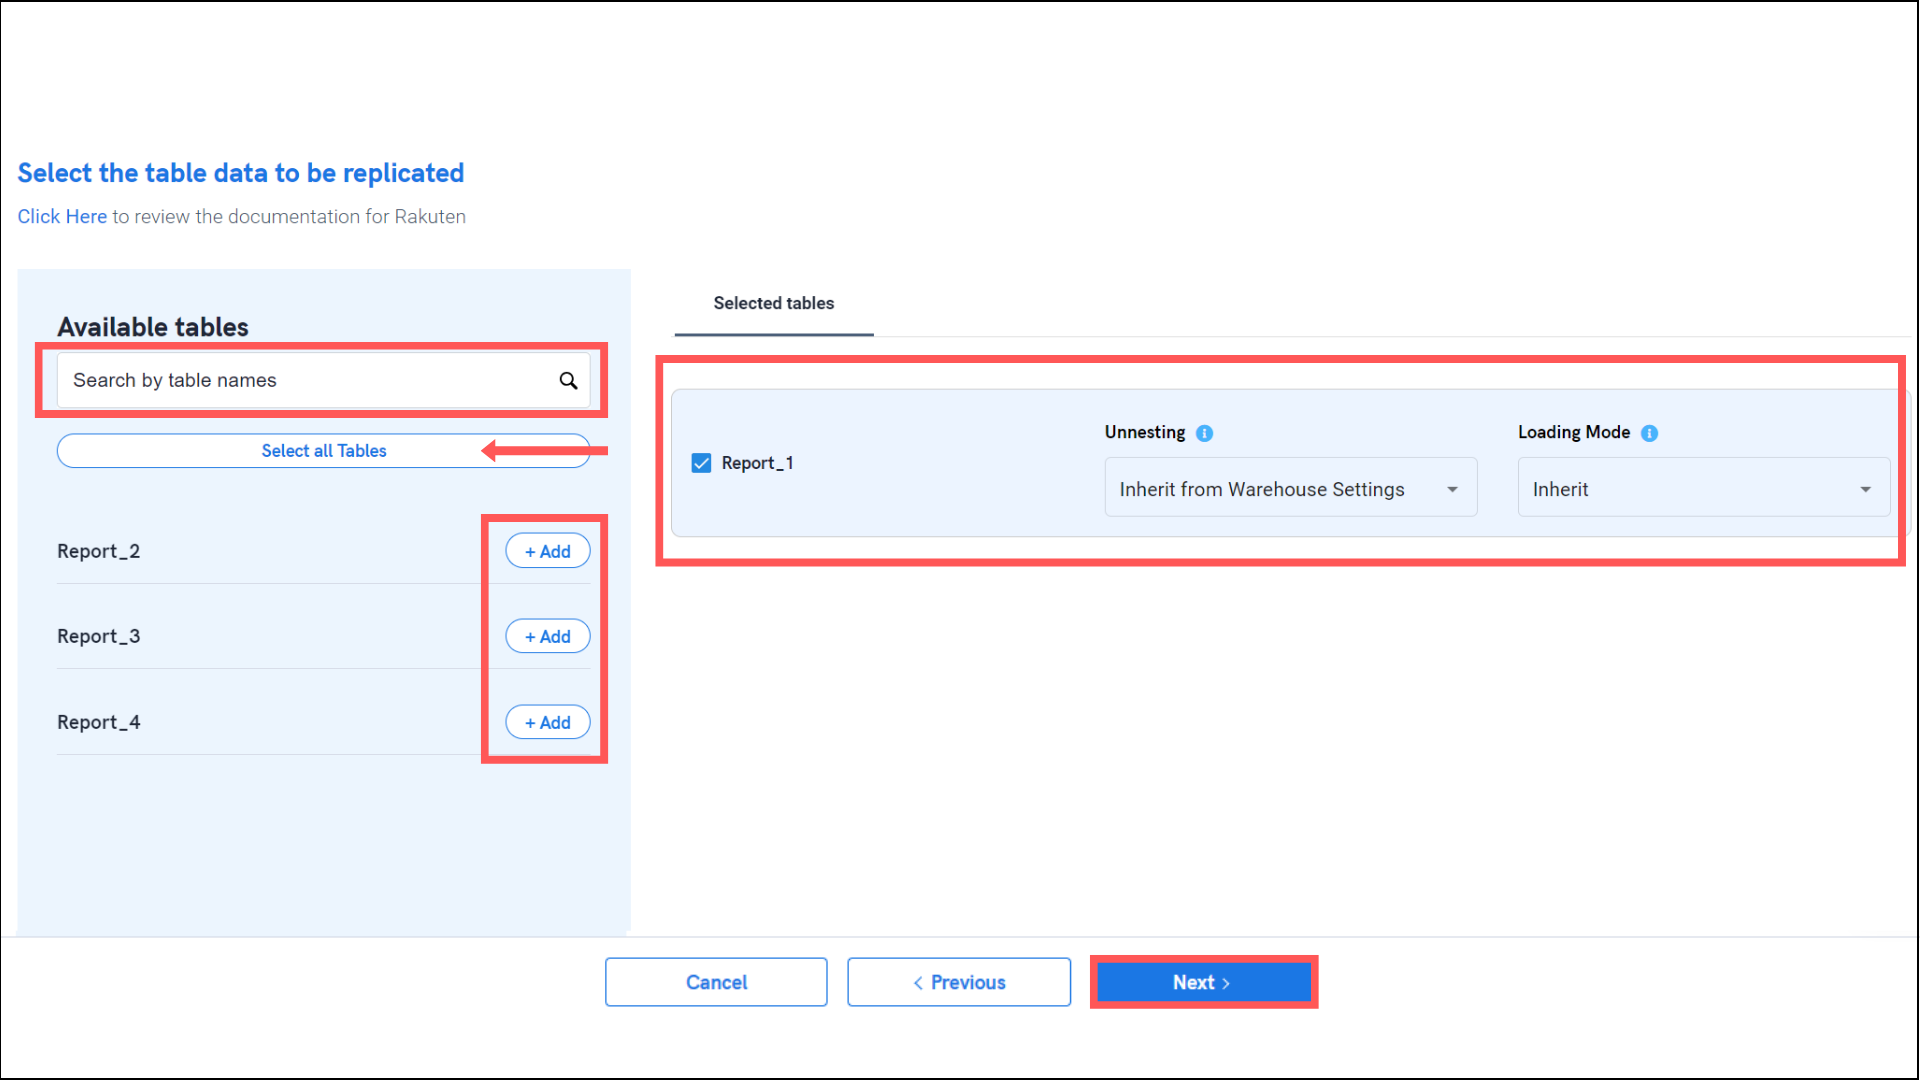
Task: Click the Report_1 table label
Action: tap(757, 463)
